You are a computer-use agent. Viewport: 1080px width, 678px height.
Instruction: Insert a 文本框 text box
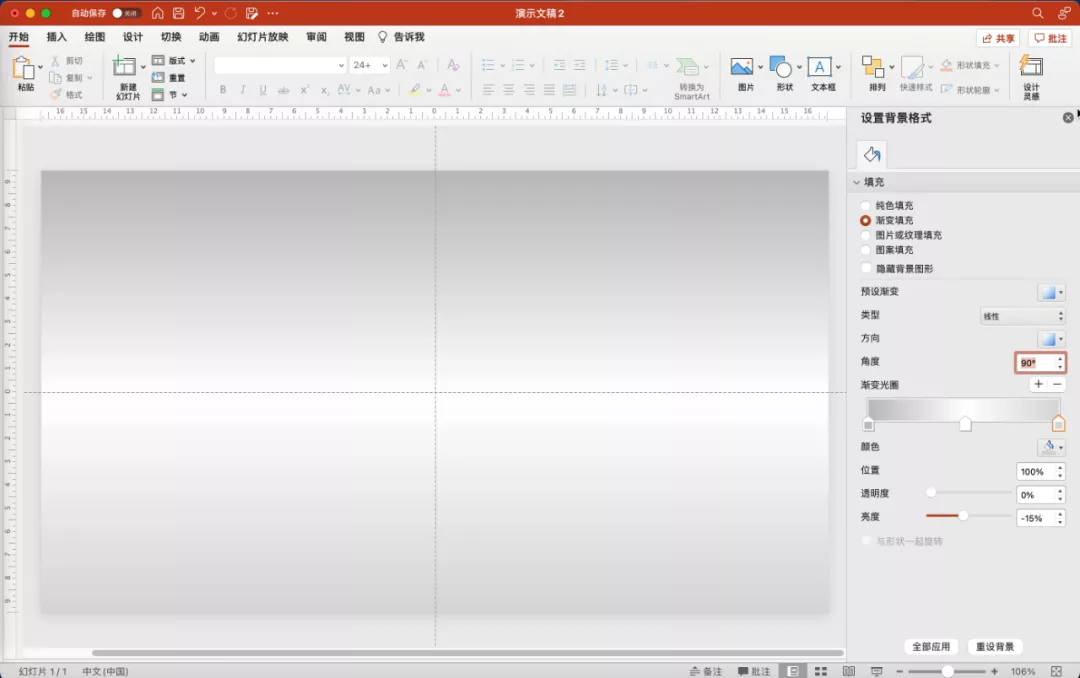[819, 67]
